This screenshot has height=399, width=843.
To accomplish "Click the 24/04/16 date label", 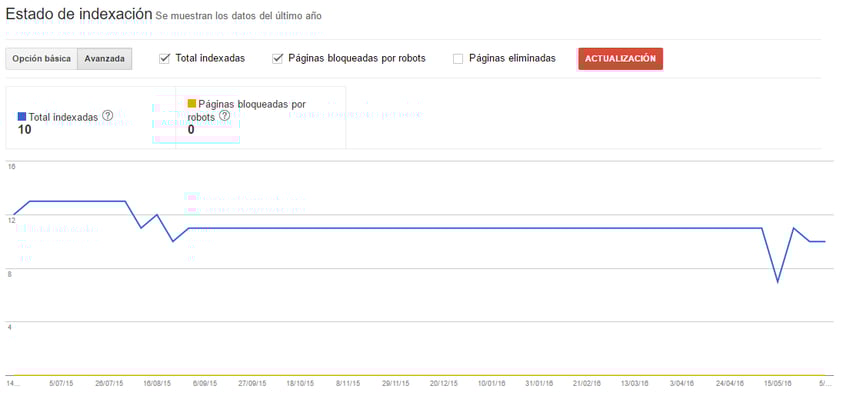I will click(730, 384).
